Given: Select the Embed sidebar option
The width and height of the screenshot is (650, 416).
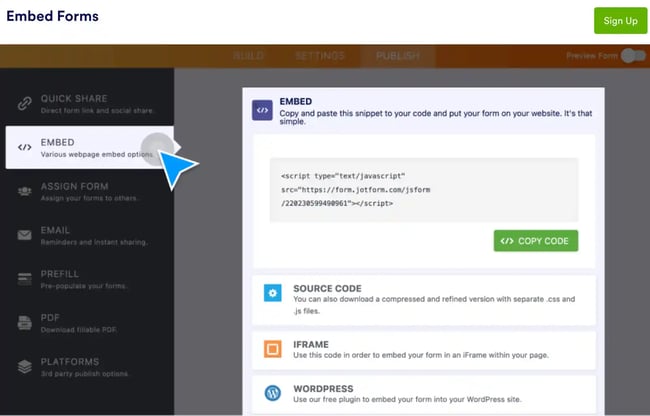Looking at the screenshot, I should 90,148.
